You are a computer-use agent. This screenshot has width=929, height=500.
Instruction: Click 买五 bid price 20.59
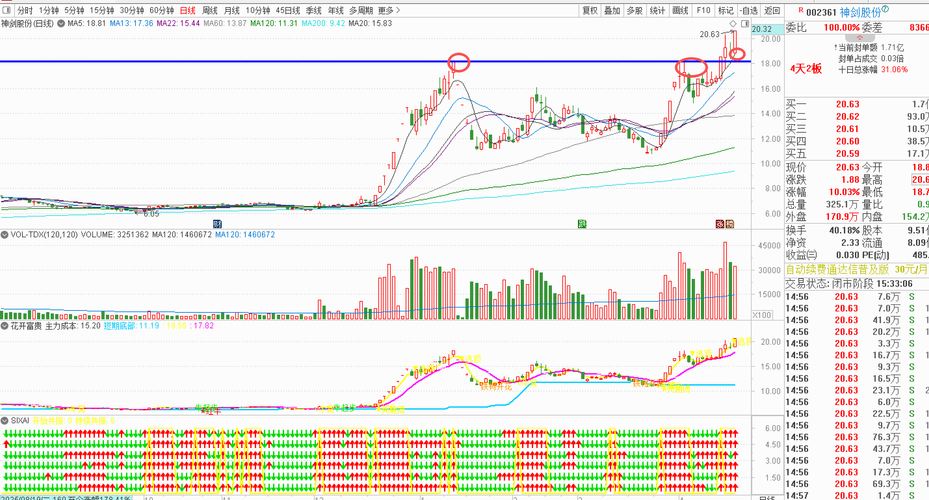[847, 154]
